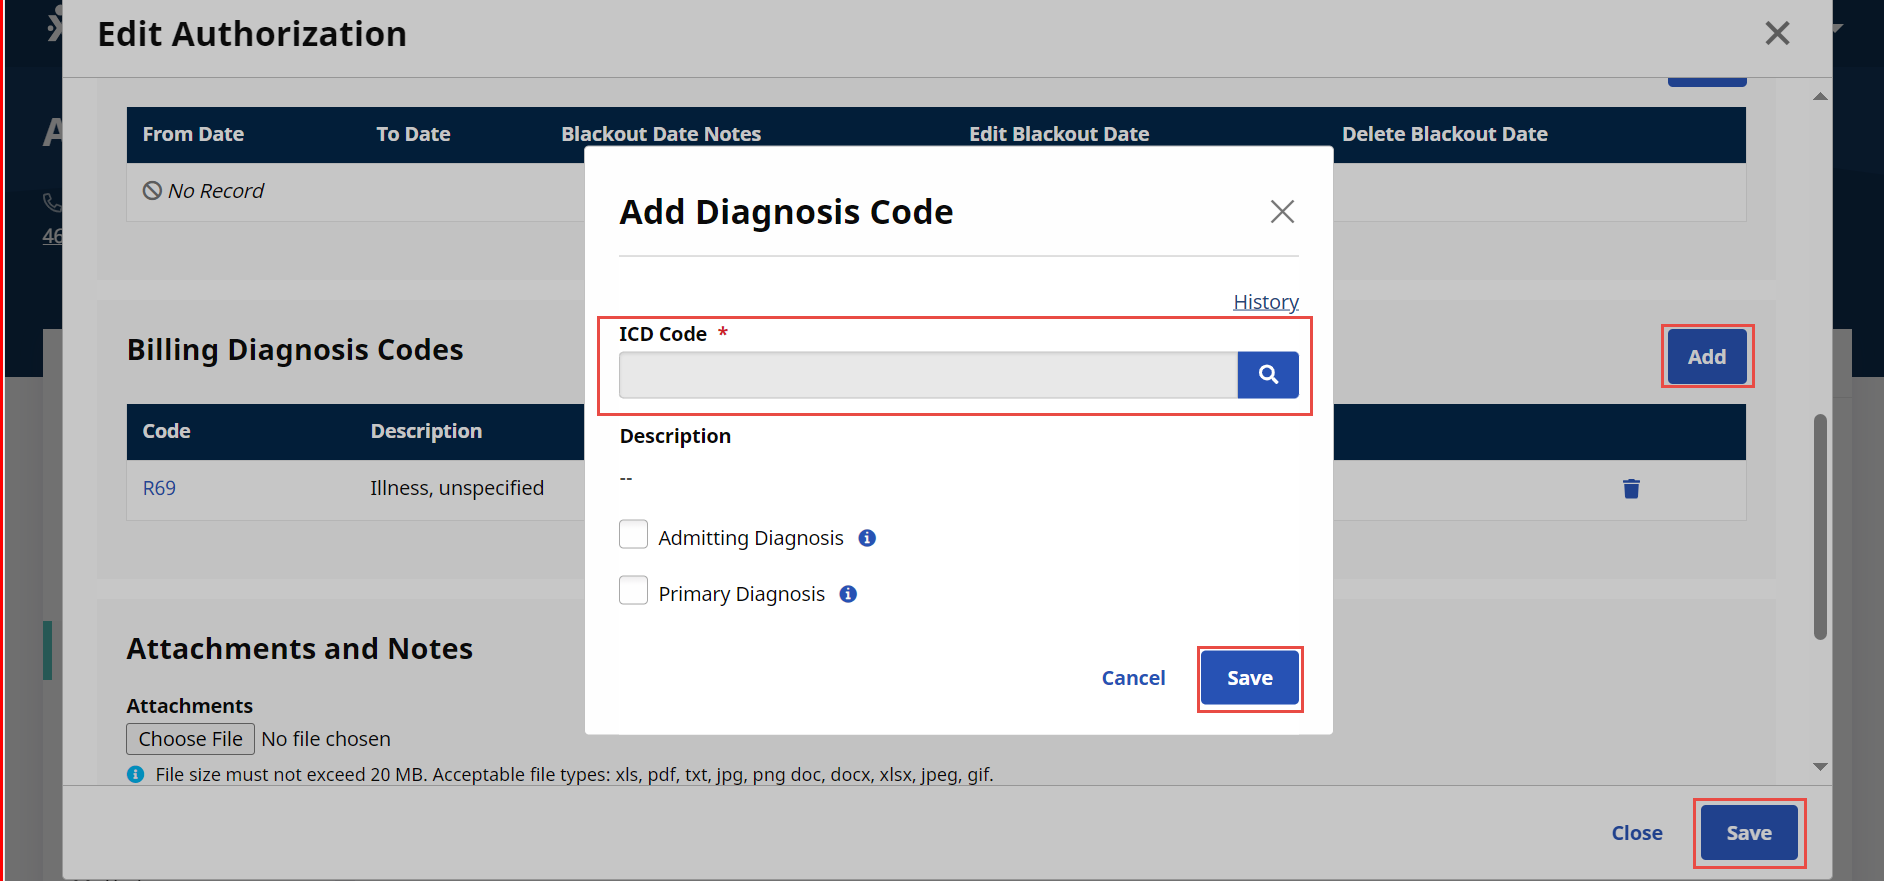Click the scrollbar up arrow
This screenshot has width=1884, height=881.
tap(1820, 95)
